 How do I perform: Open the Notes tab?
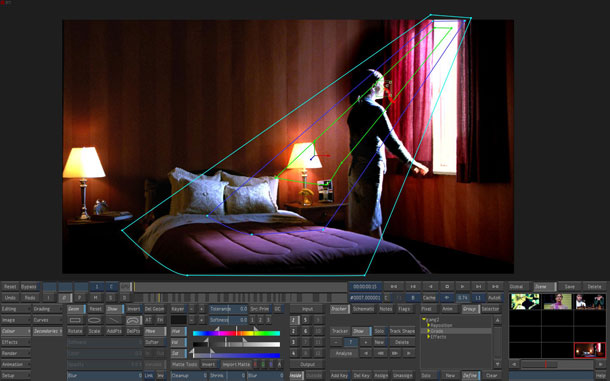click(x=386, y=309)
